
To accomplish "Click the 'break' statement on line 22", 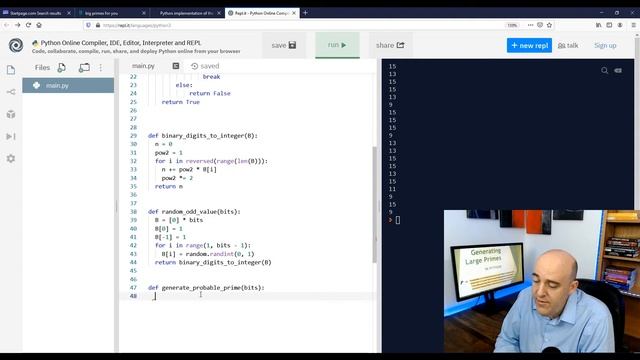I will (x=211, y=77).
